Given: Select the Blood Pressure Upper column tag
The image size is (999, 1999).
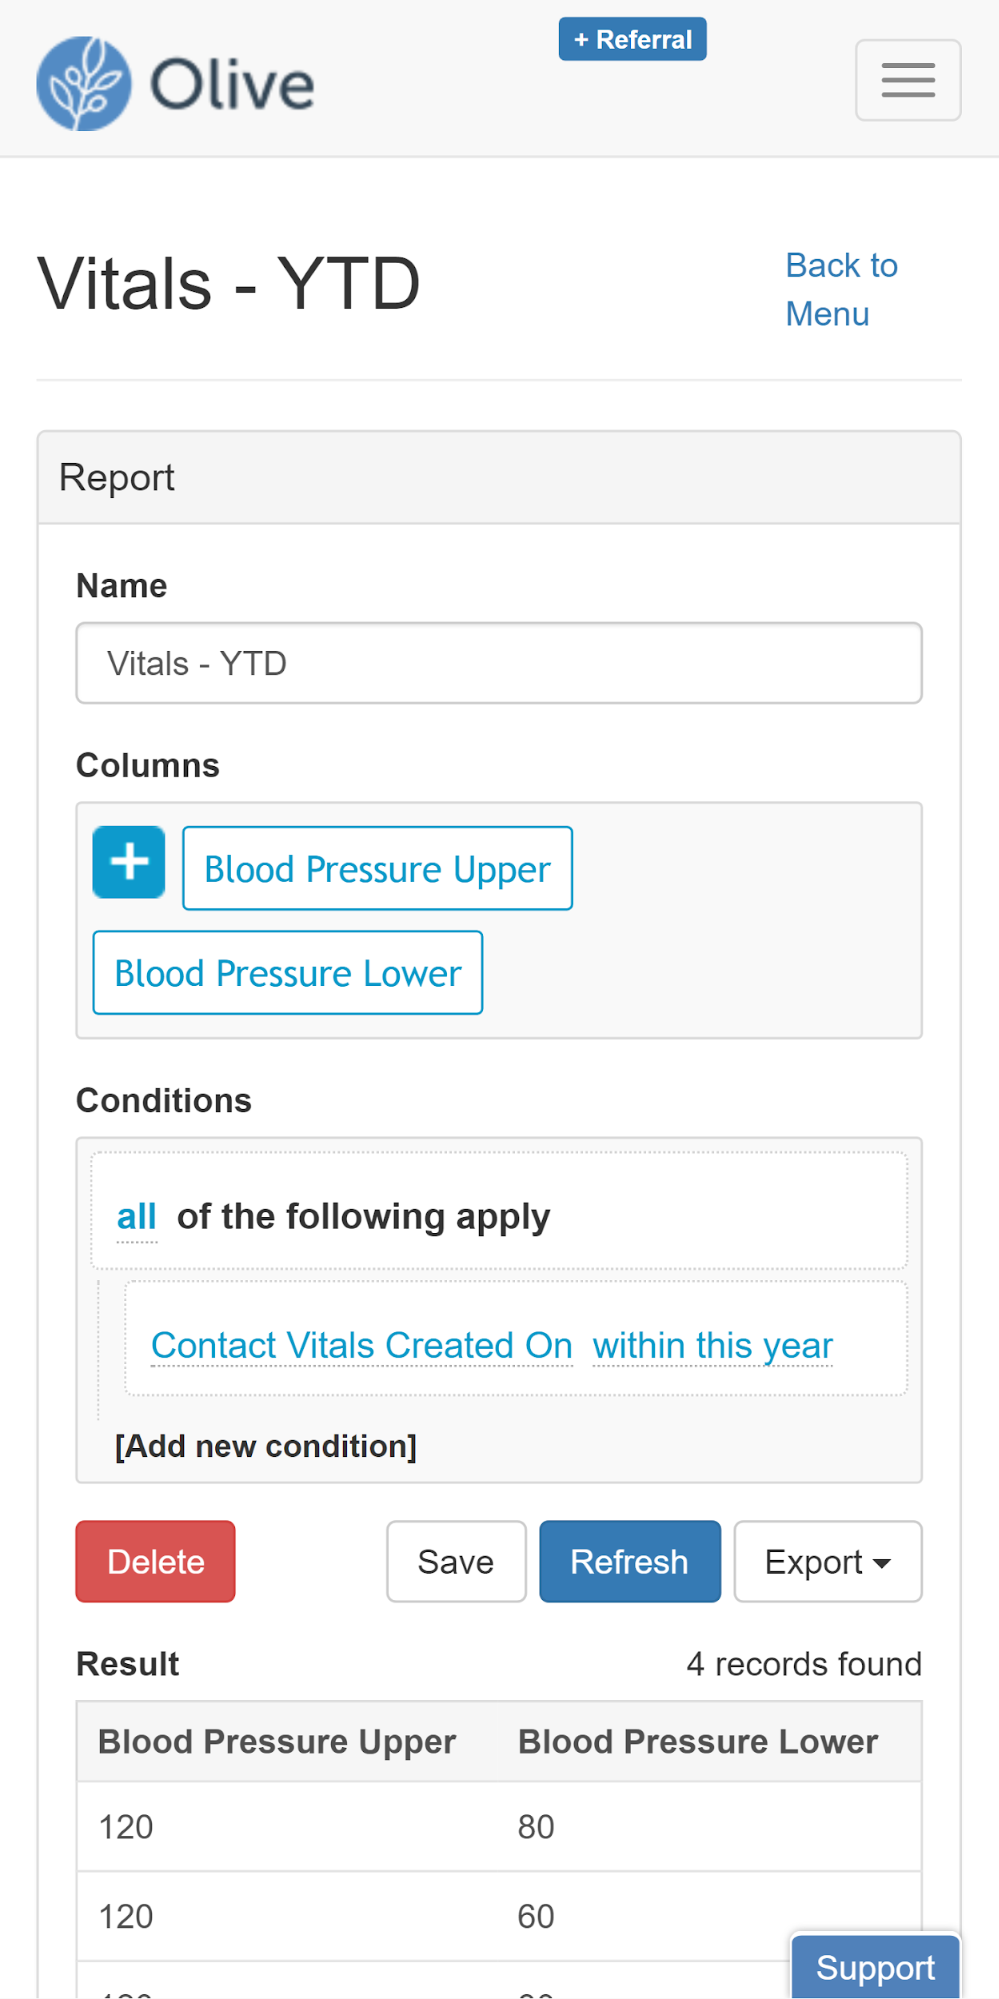Looking at the screenshot, I should point(377,869).
